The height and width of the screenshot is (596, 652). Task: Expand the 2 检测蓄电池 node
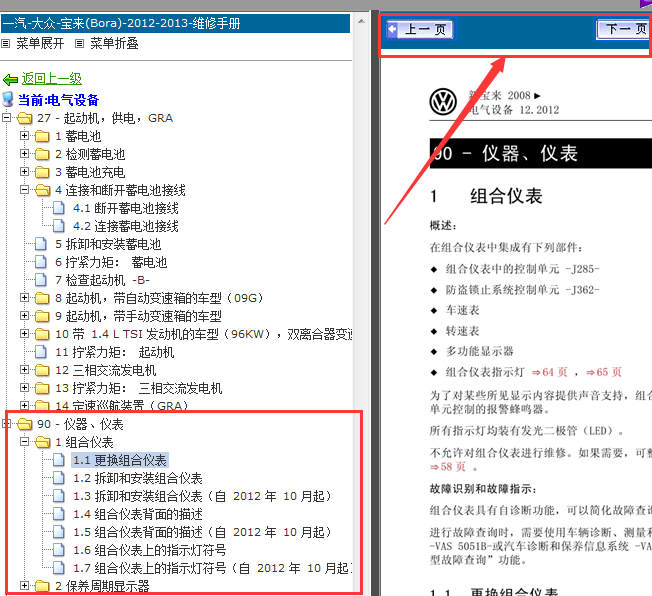pyautogui.click(x=25, y=154)
